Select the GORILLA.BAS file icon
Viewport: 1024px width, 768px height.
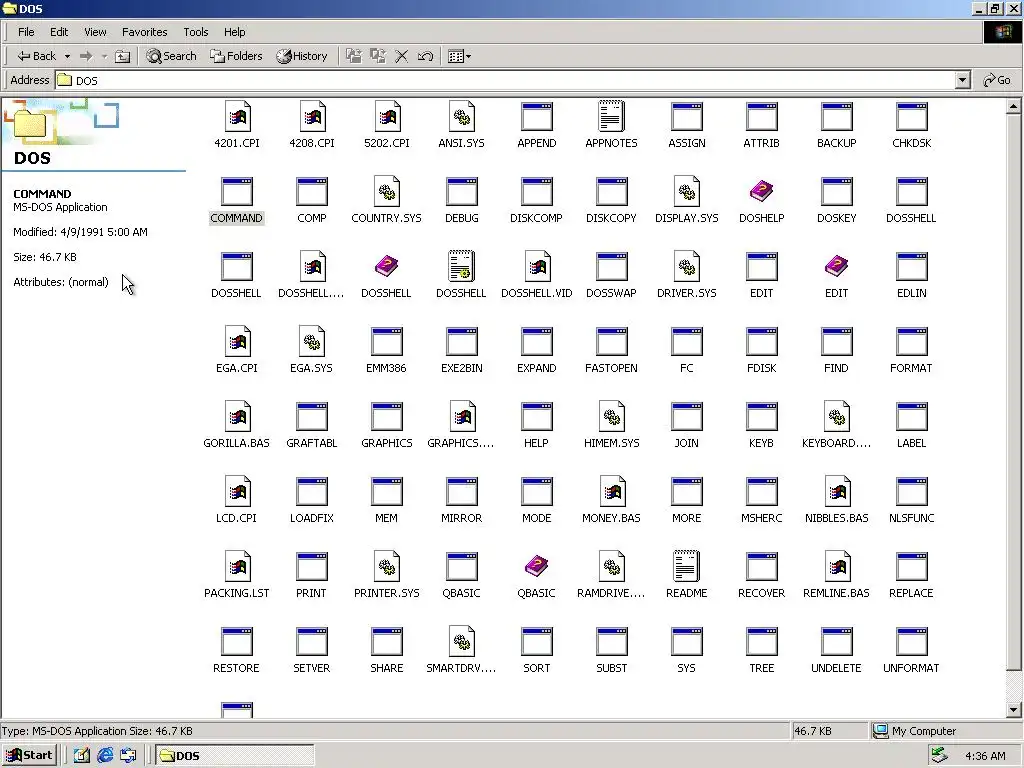[237, 417]
